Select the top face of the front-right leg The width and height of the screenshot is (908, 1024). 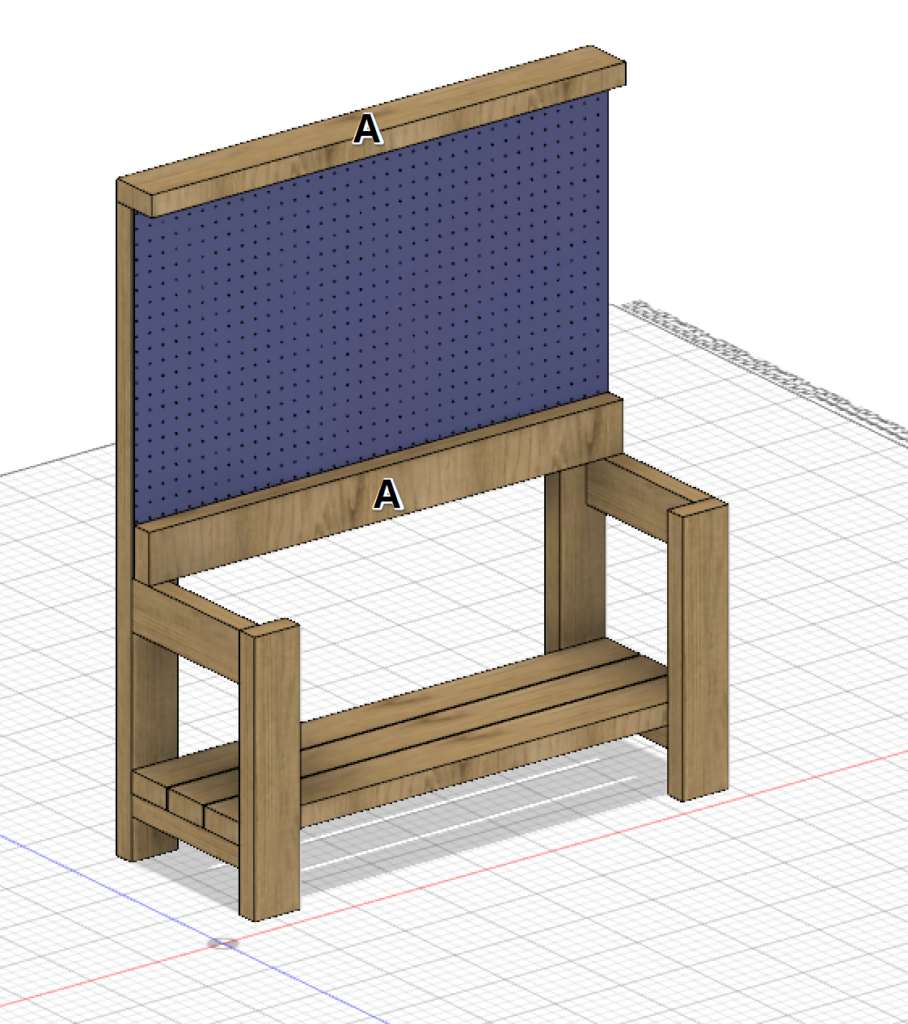[698, 506]
